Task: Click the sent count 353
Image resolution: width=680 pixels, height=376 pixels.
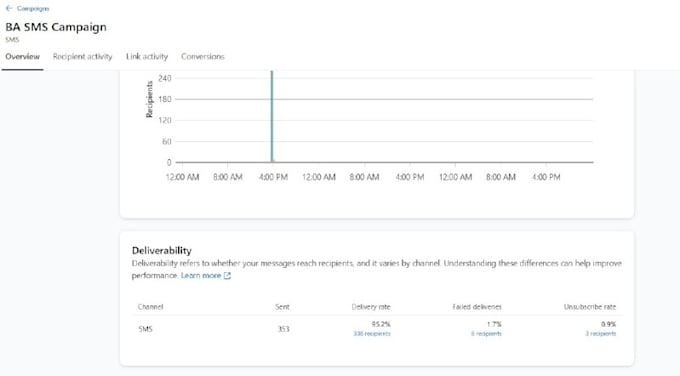Action: [283, 329]
